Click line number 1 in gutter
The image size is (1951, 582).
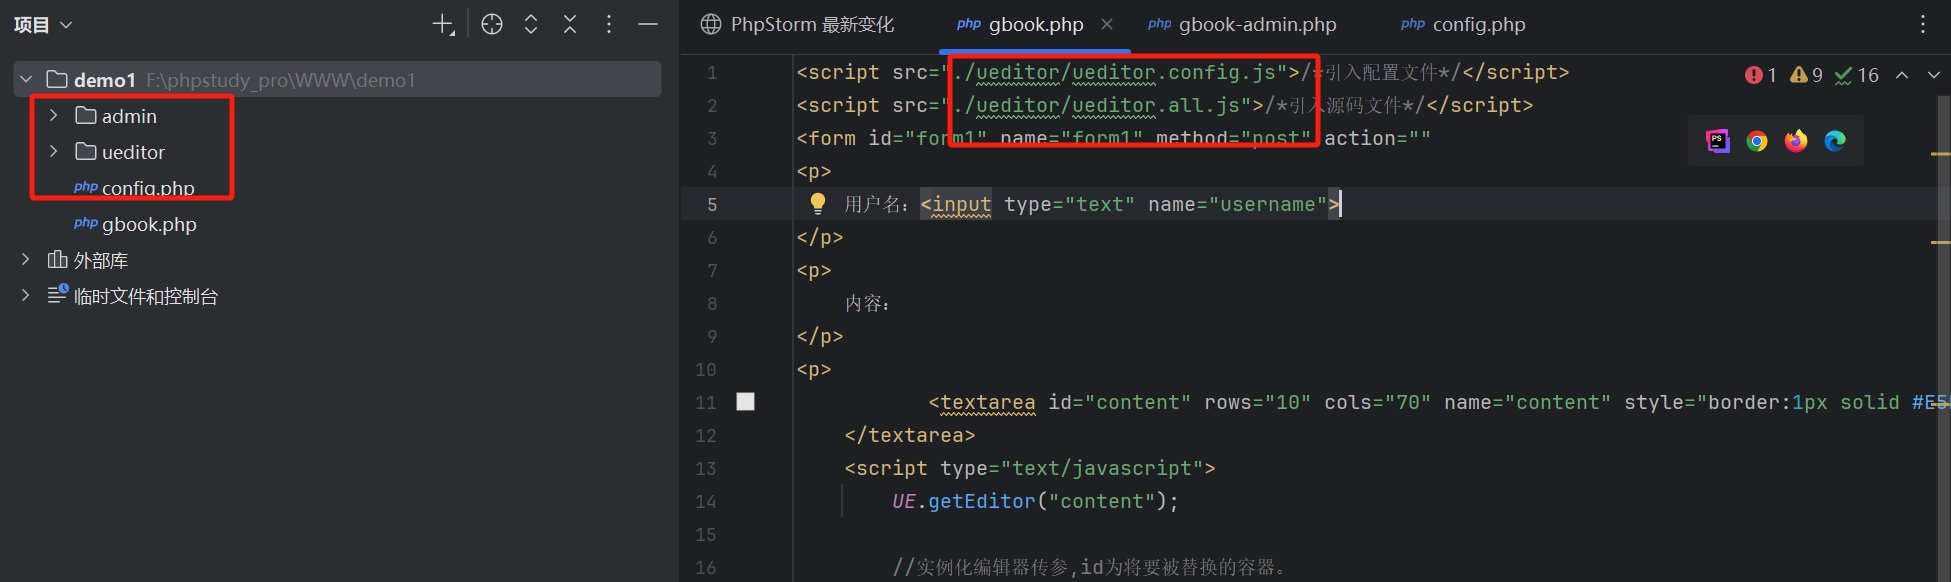(712, 73)
